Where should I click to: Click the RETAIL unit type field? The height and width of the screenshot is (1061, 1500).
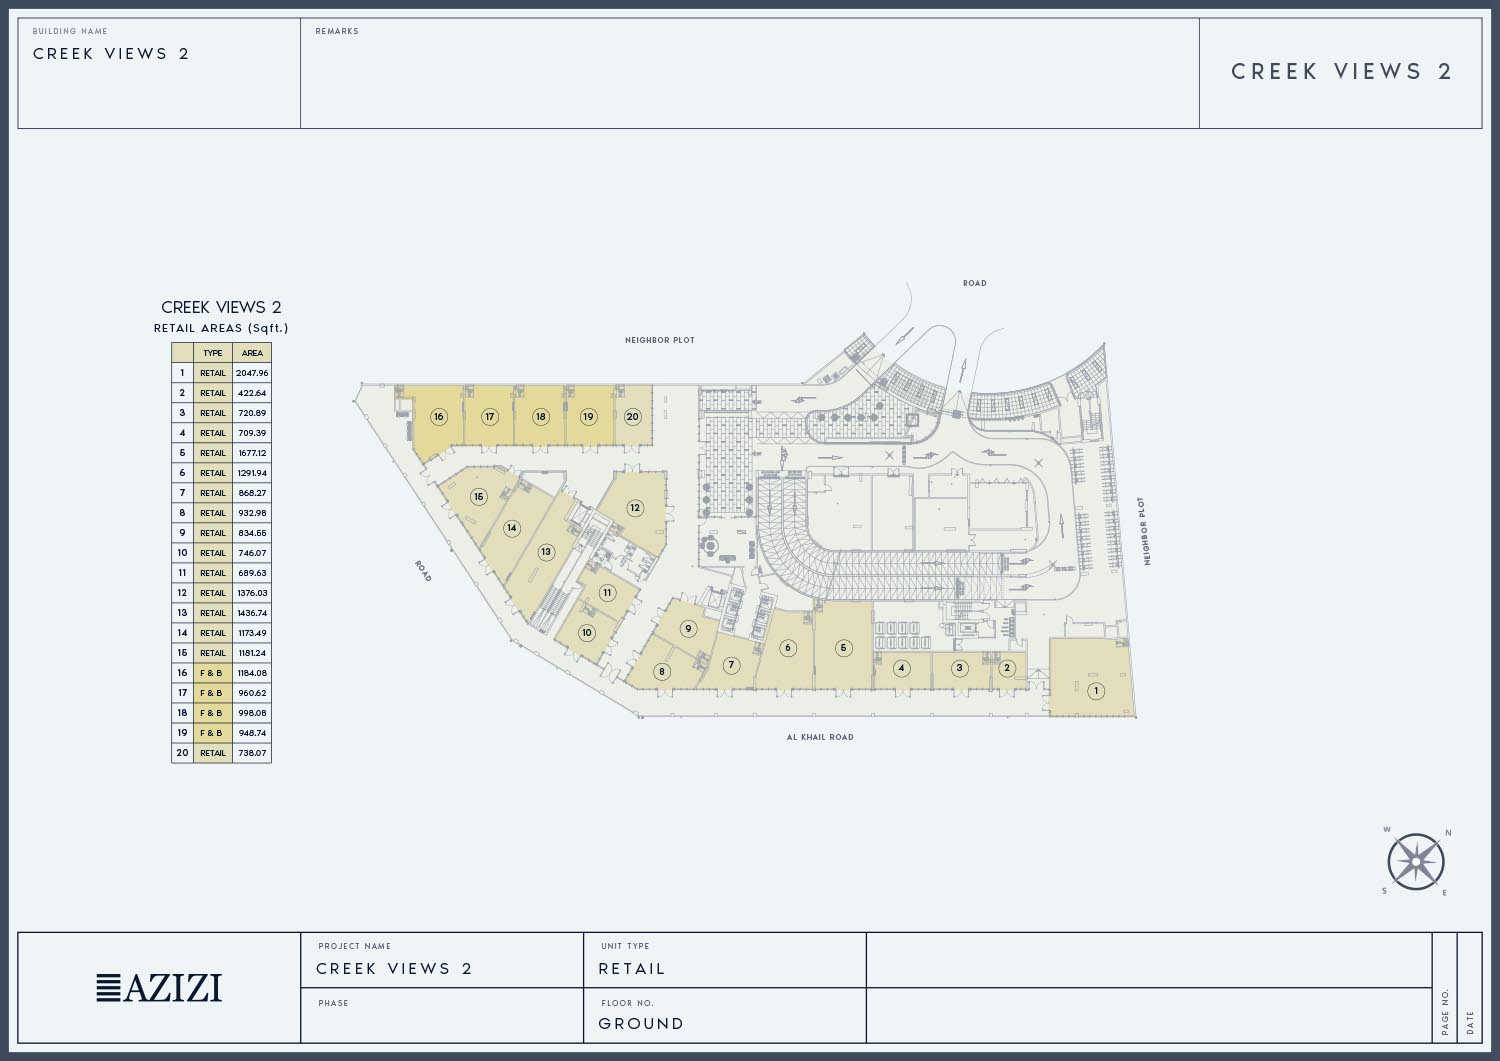(631, 968)
